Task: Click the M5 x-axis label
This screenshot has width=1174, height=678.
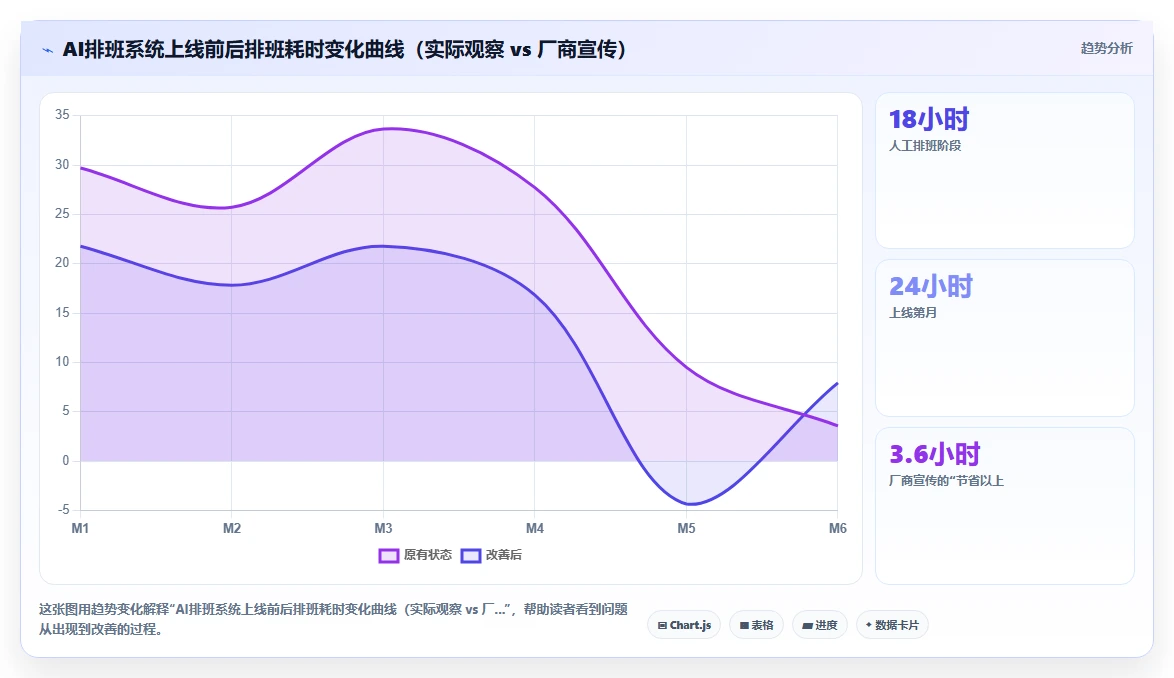Action: 687,528
